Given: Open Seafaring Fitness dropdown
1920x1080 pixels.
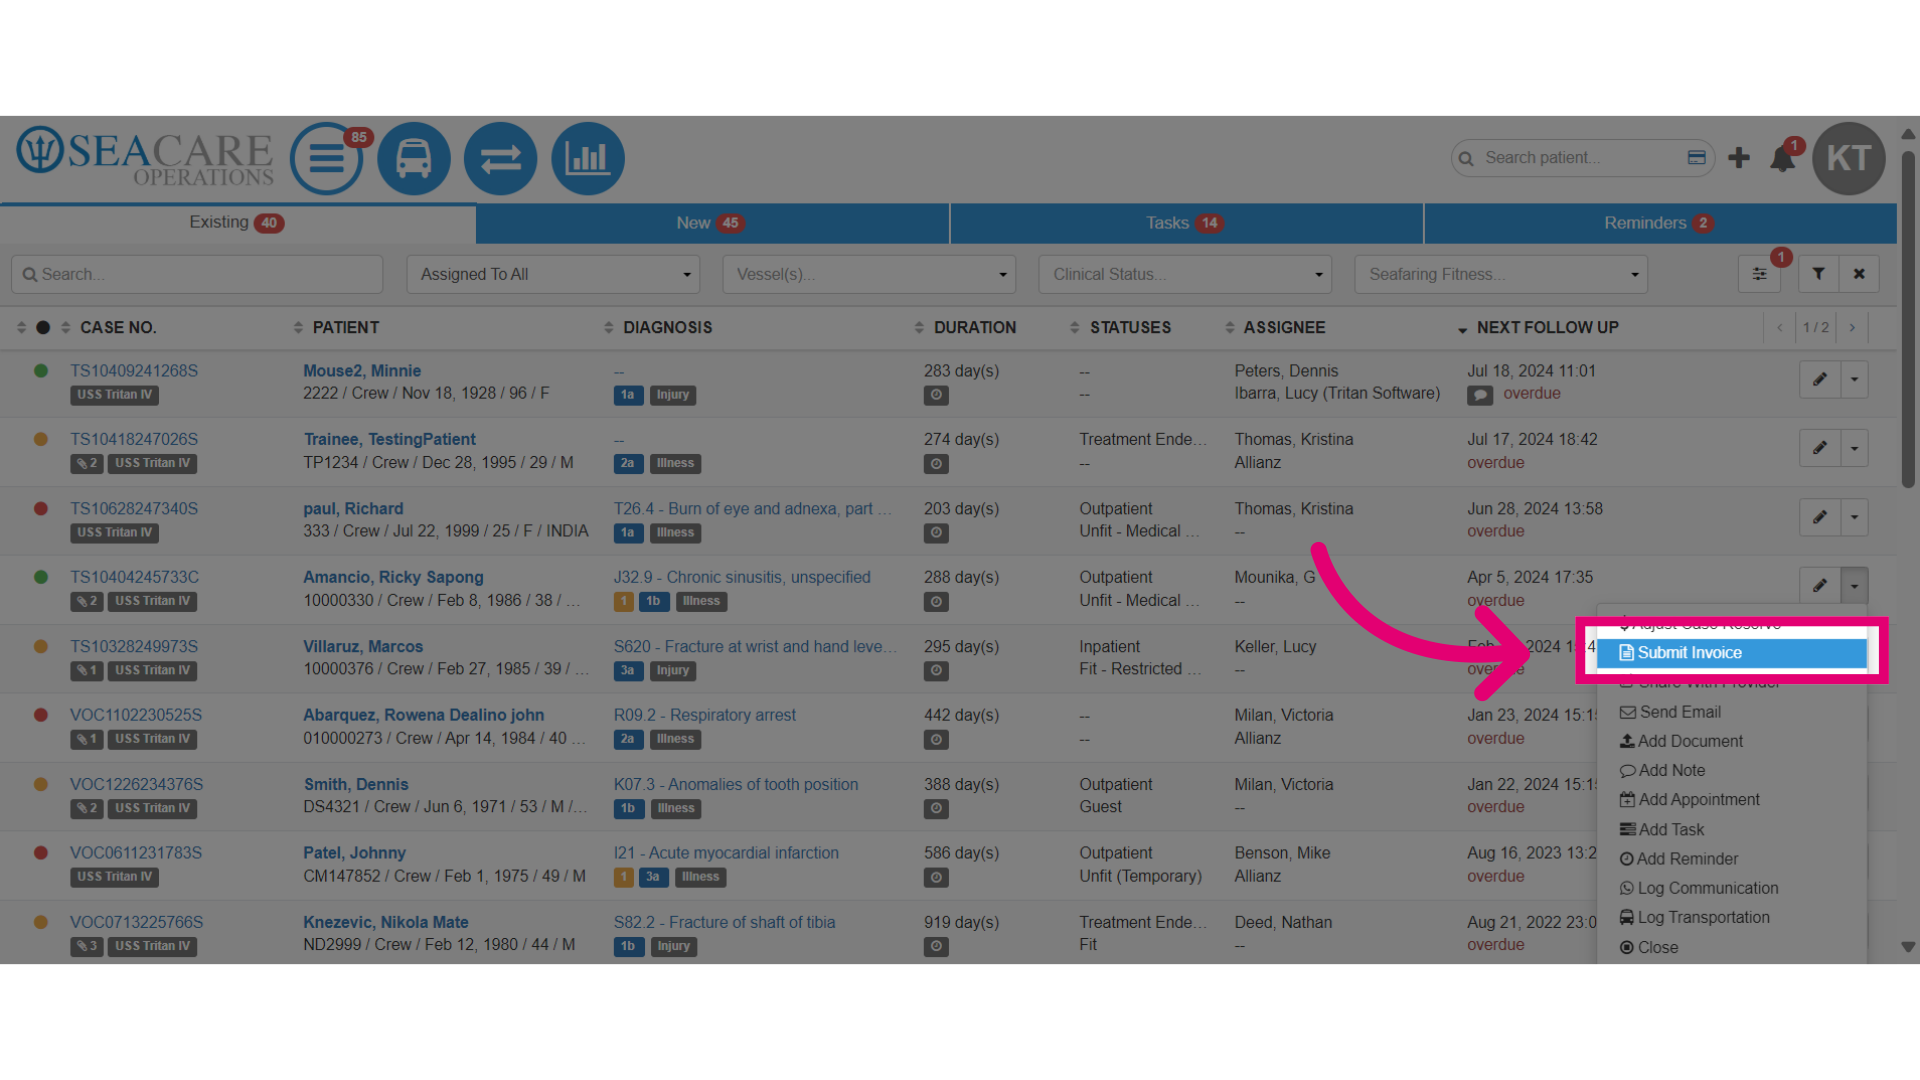Looking at the screenshot, I should [x=1501, y=274].
